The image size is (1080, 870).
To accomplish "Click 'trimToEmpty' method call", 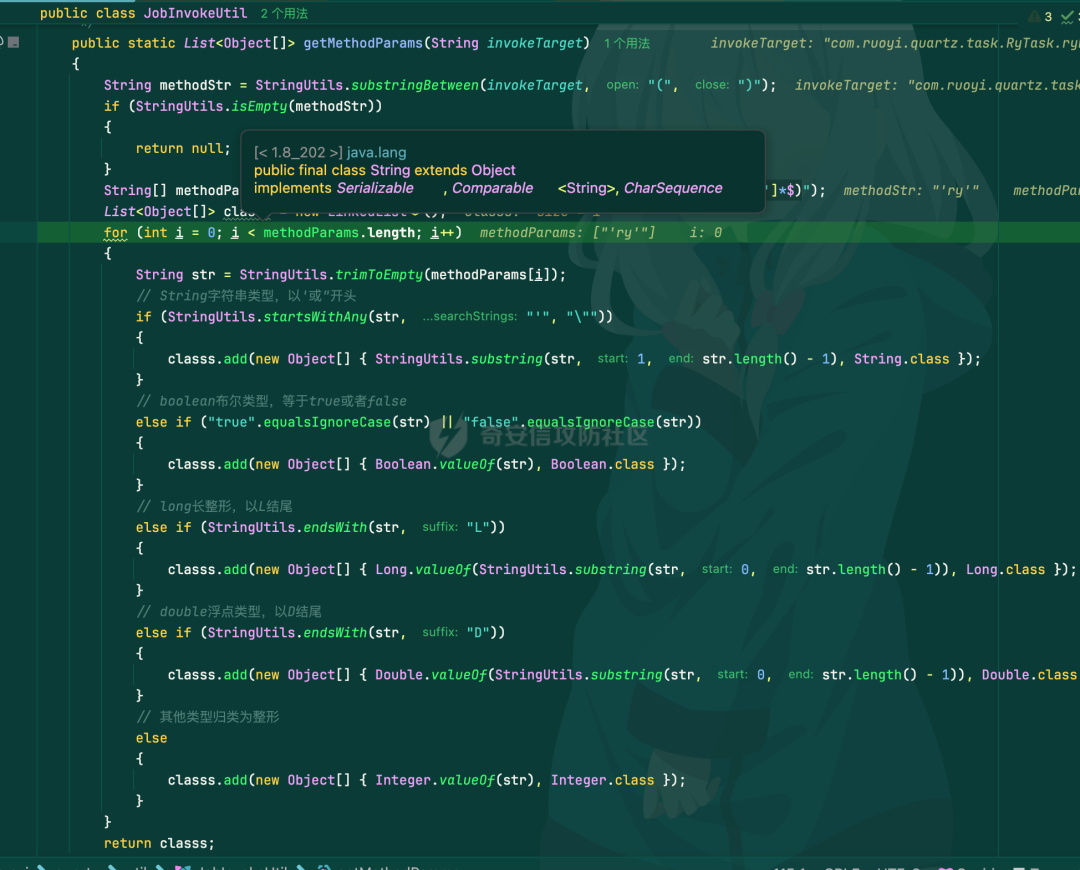I will 380,275.
